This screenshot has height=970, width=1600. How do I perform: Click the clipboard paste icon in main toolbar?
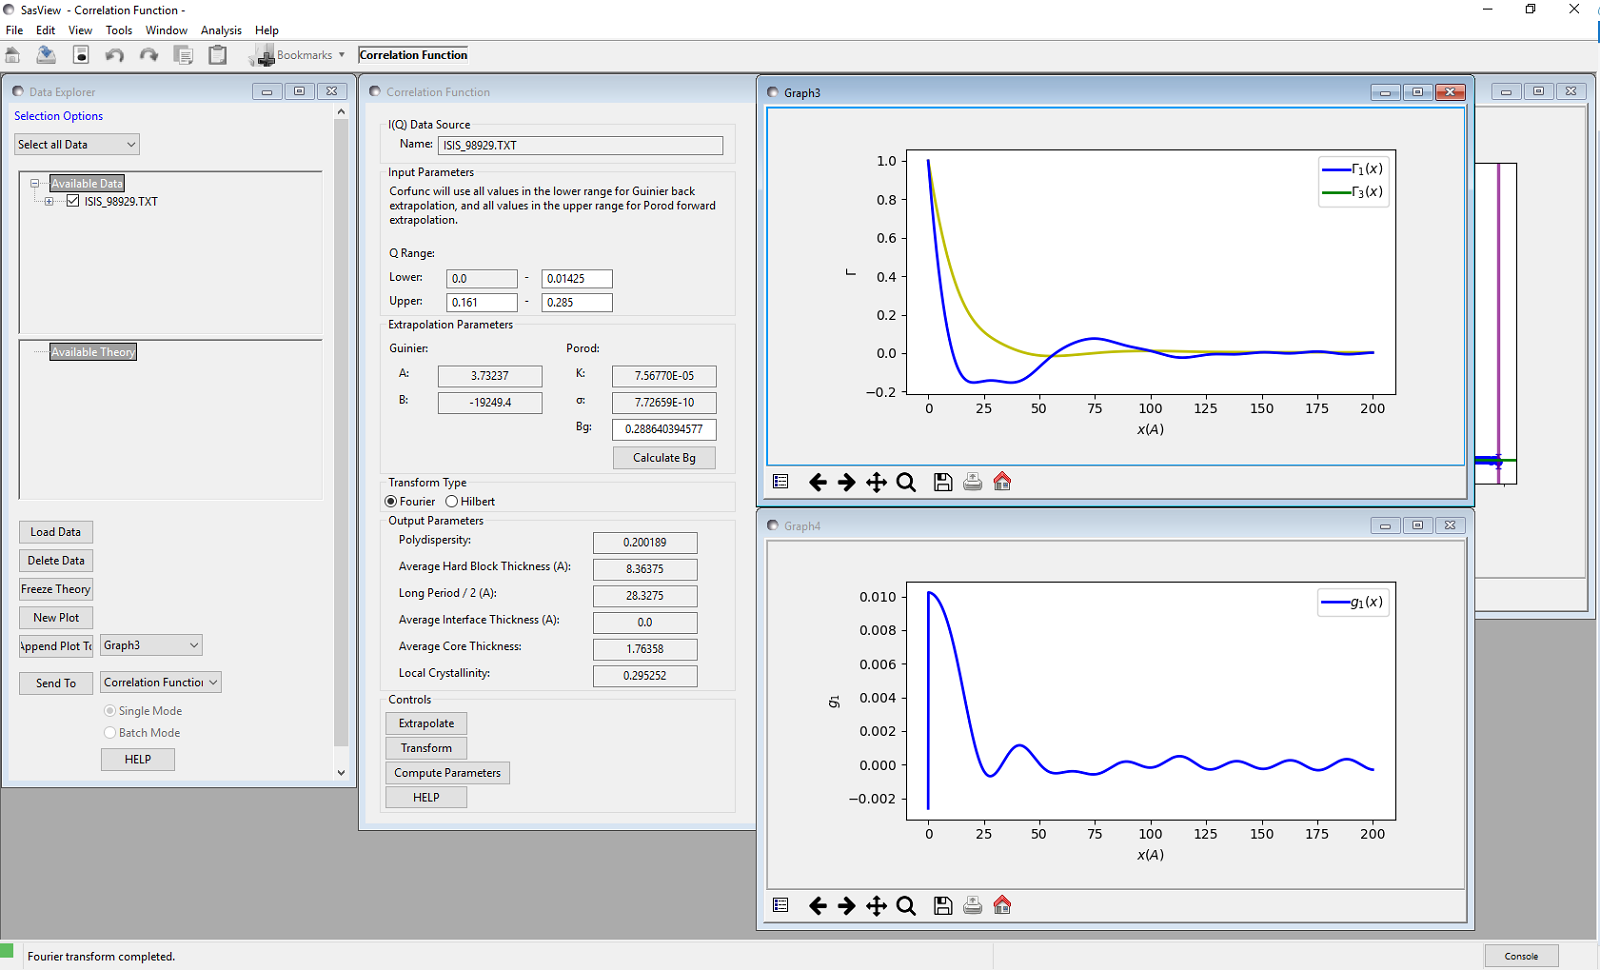click(x=217, y=55)
